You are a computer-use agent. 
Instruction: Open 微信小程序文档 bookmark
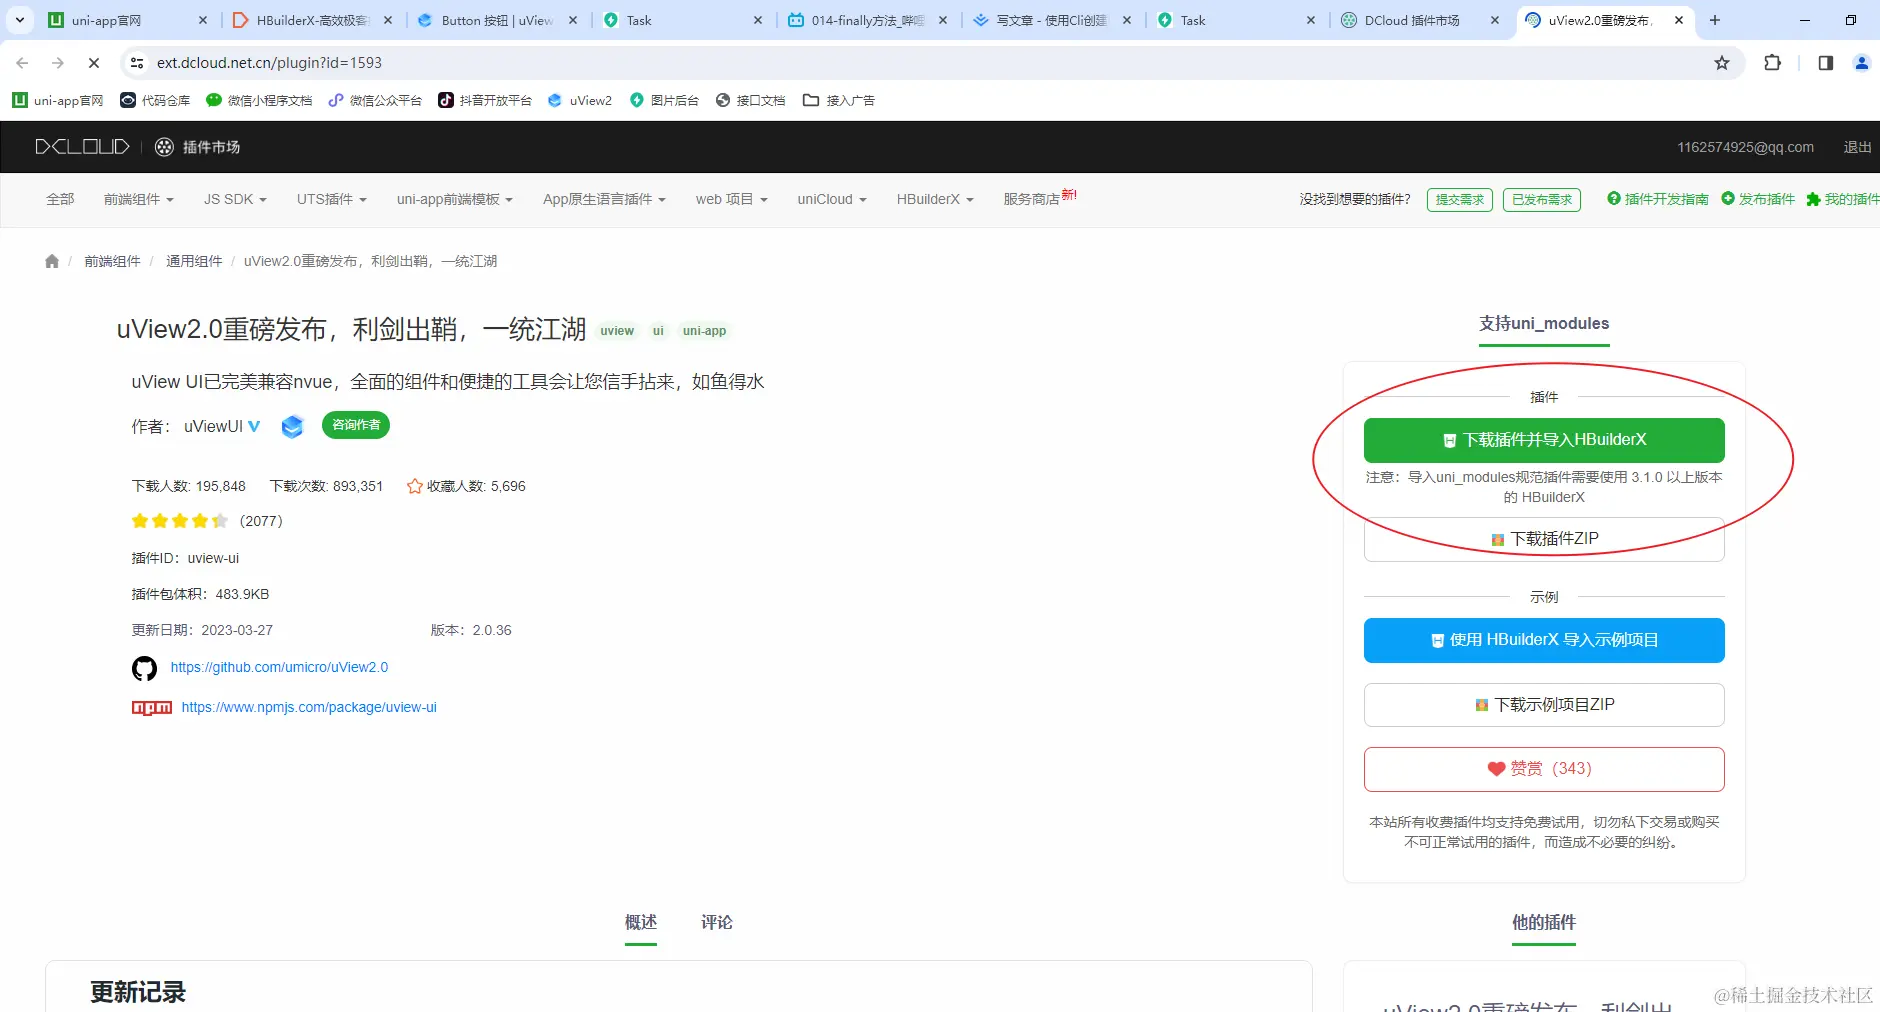point(259,100)
